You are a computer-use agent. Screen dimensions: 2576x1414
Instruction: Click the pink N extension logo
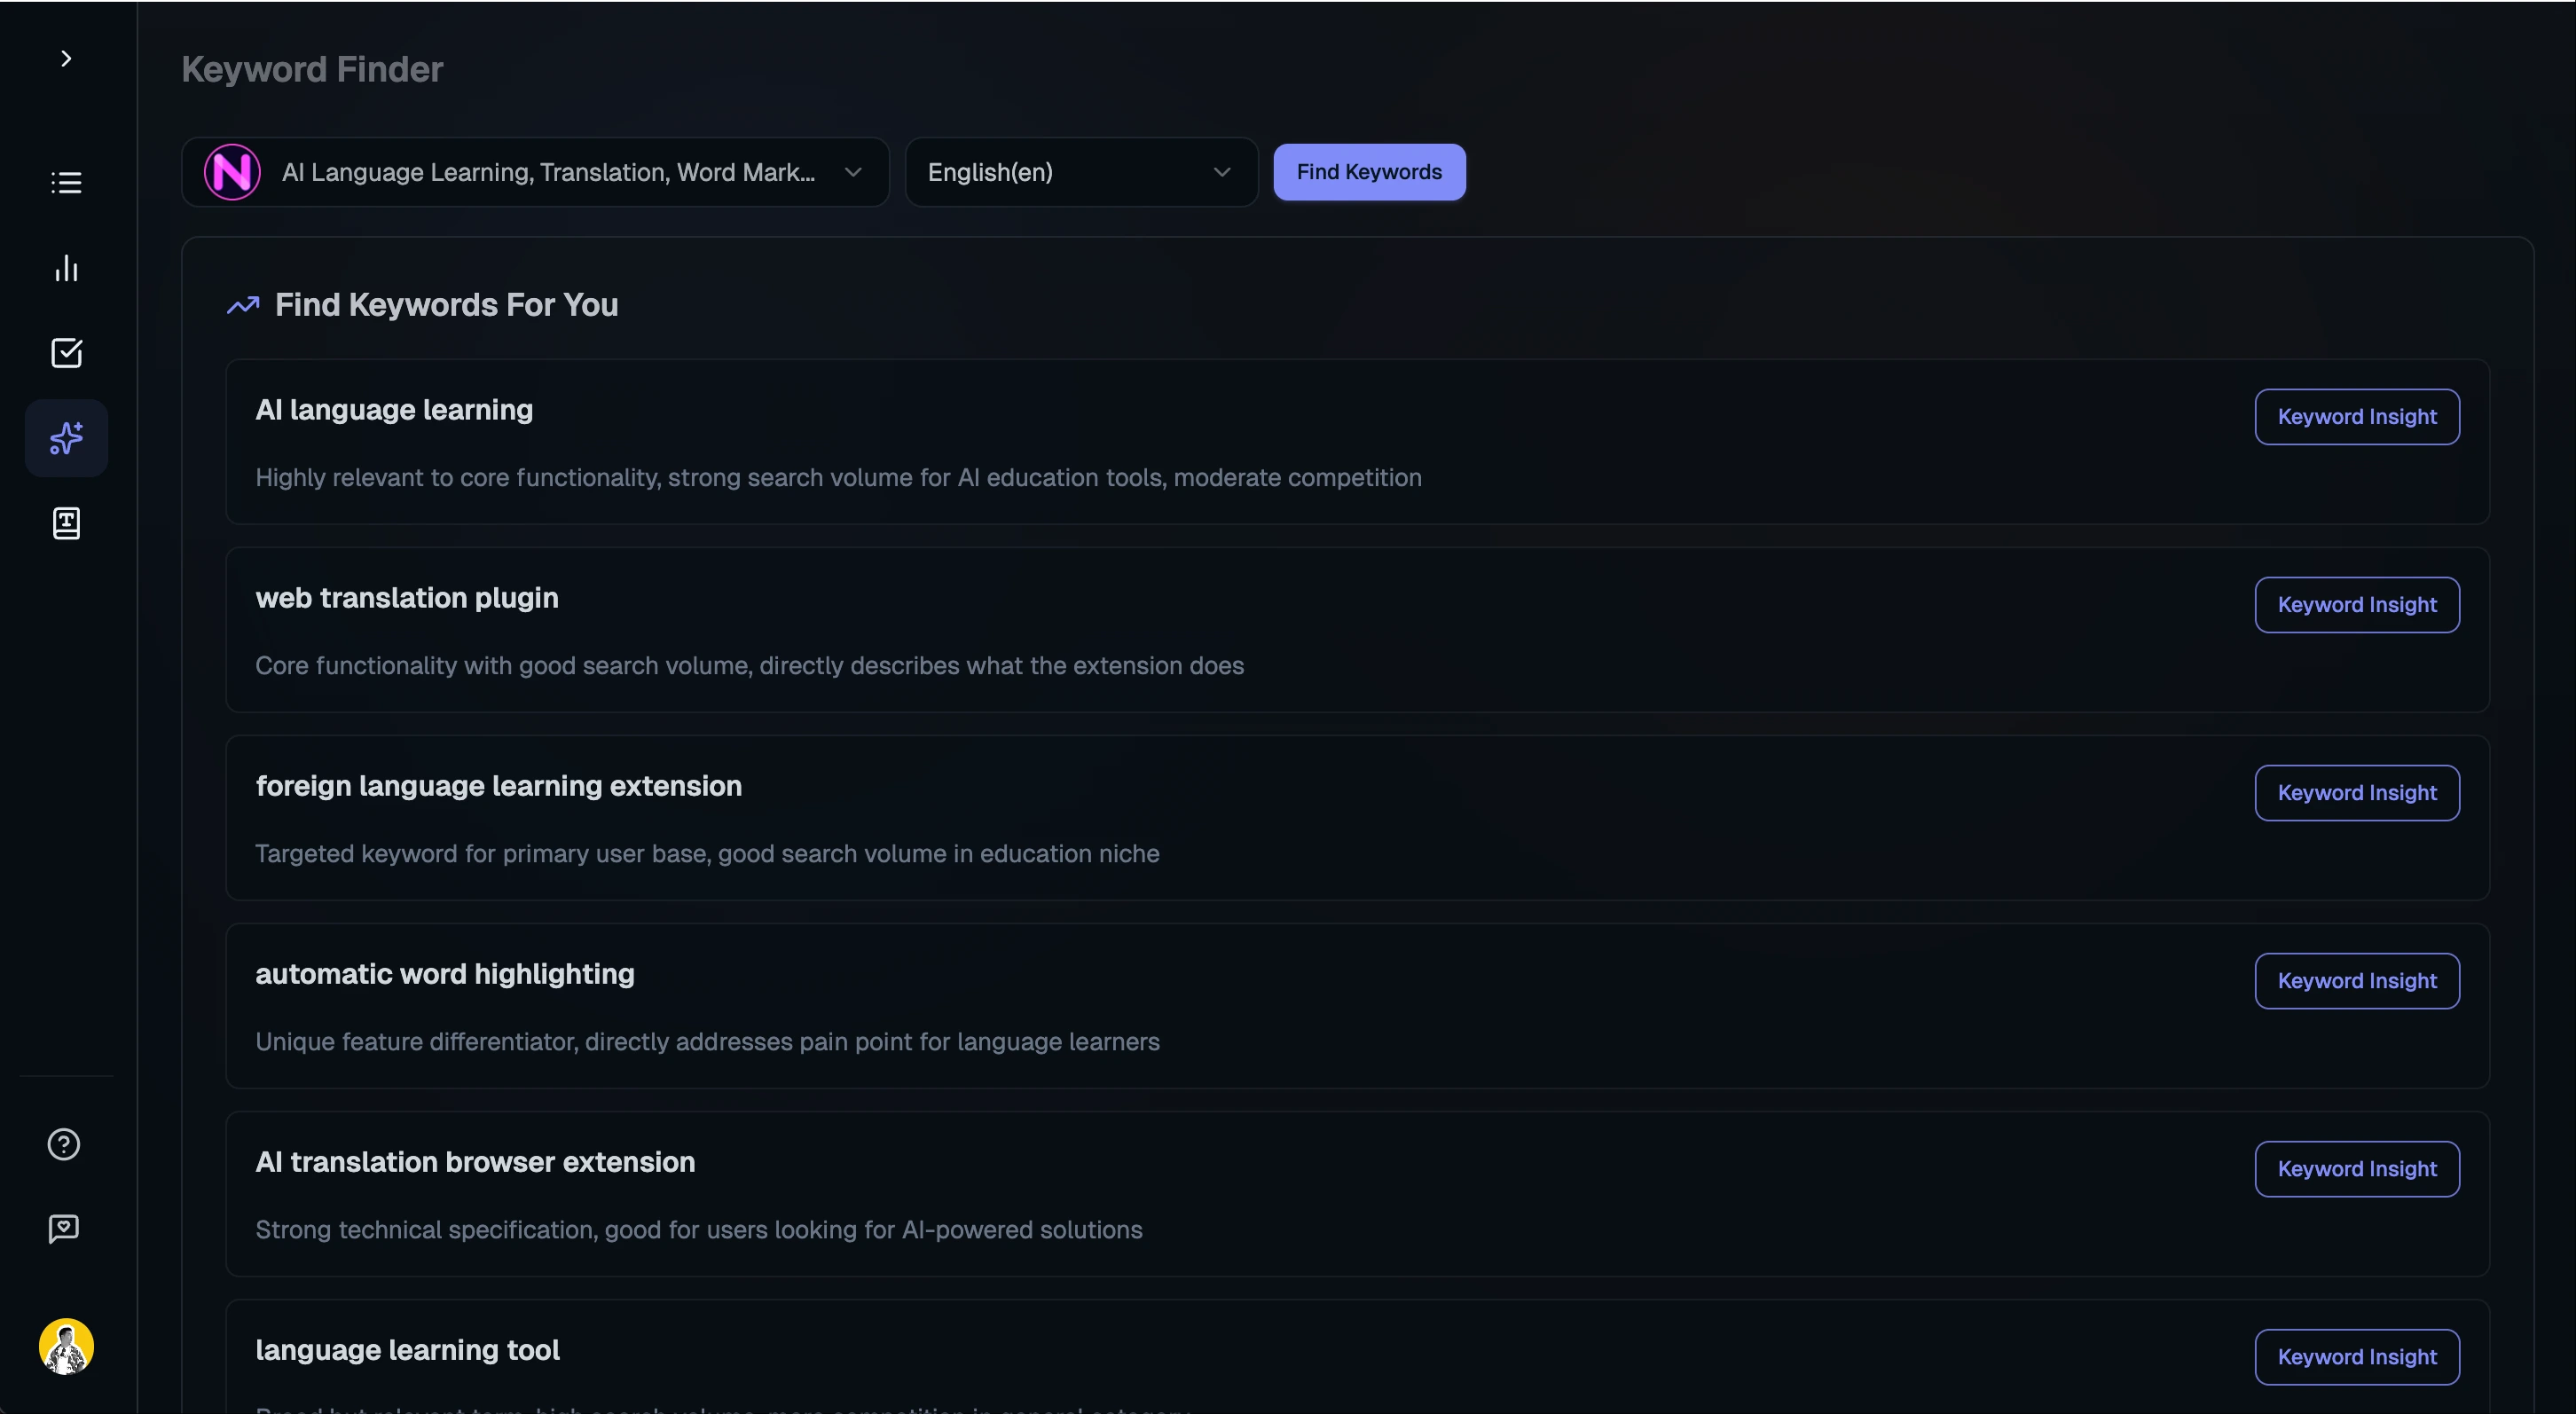coord(232,171)
